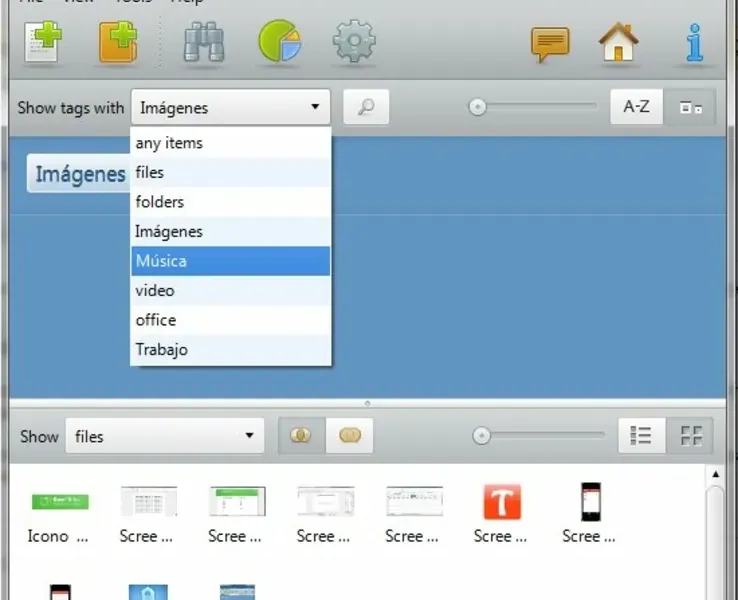Open the Show tags with combo box

(231, 107)
